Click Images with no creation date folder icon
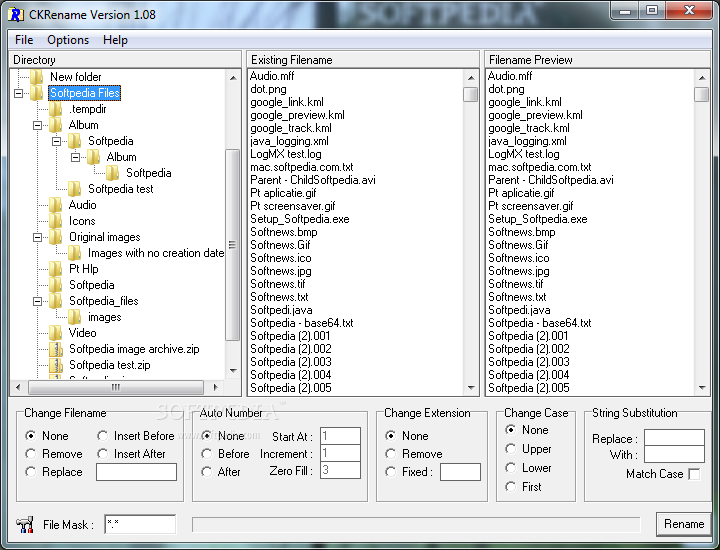This screenshot has width=720, height=550. tap(74, 253)
